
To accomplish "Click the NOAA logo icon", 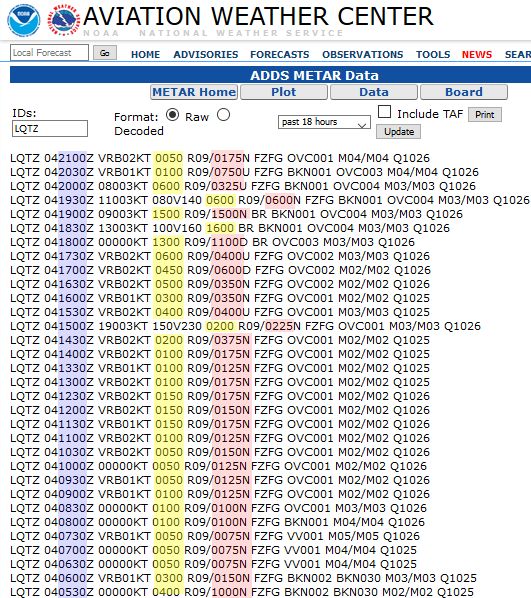I will [x=24, y=20].
